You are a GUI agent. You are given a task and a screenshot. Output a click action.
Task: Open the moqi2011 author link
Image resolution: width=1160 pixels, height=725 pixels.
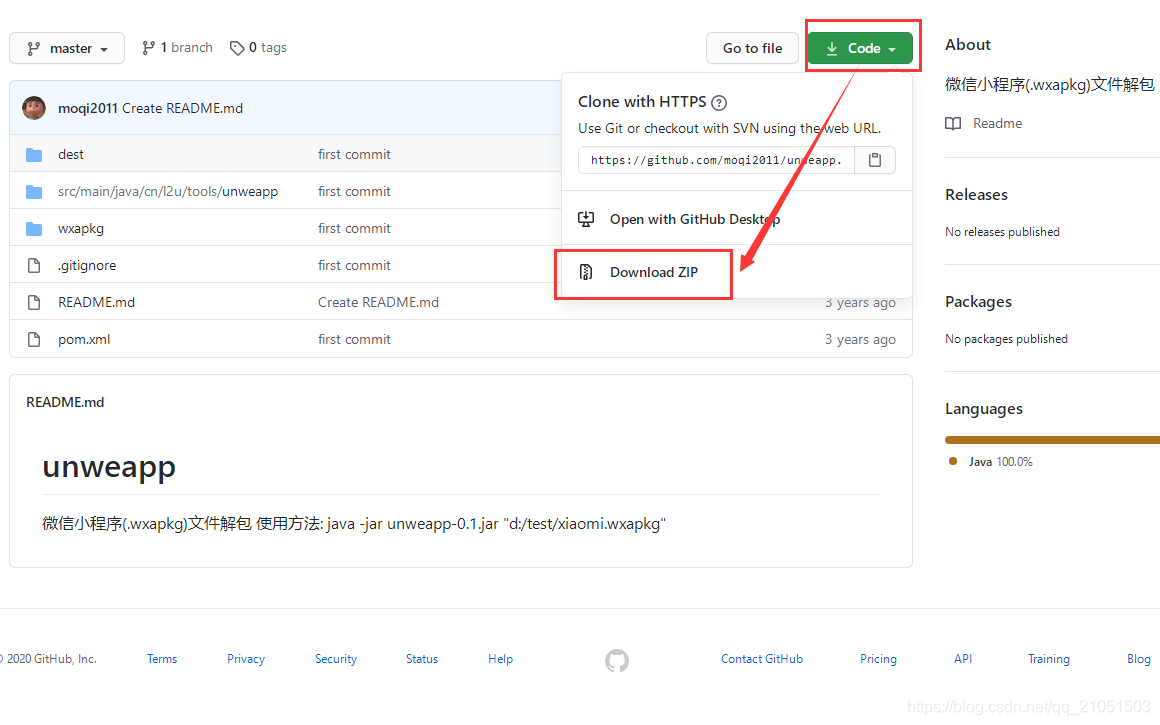(87, 108)
